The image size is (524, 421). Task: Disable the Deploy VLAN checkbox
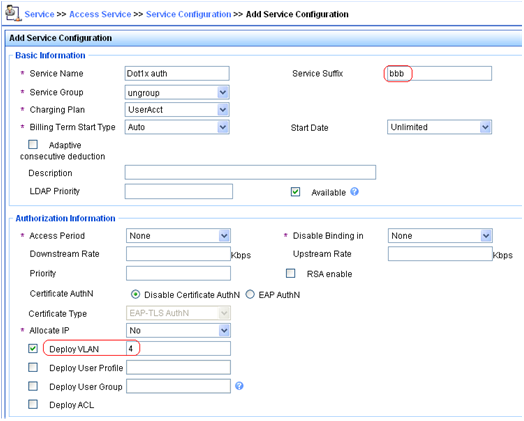point(33,348)
